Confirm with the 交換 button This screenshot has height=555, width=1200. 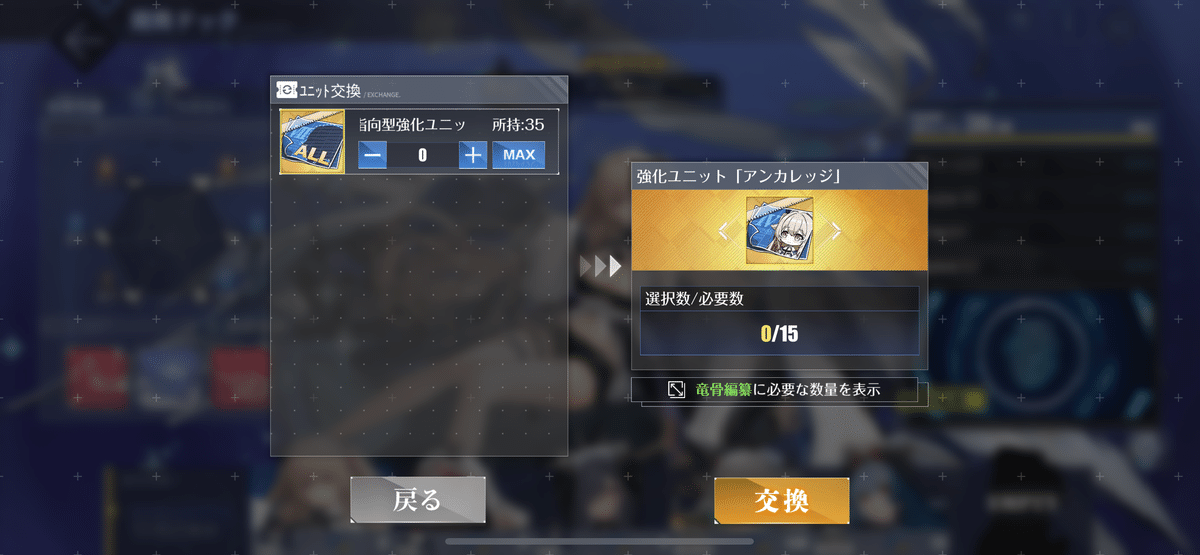click(782, 500)
